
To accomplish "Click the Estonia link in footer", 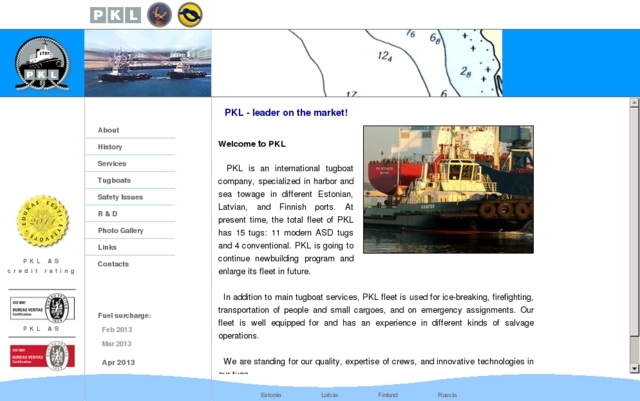I will pos(271,395).
